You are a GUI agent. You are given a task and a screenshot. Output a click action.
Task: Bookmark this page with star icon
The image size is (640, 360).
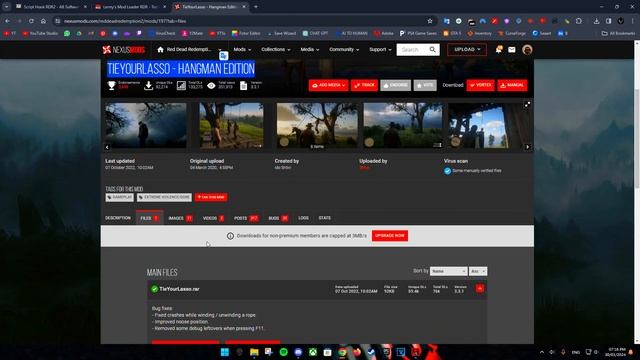(x=430, y=21)
